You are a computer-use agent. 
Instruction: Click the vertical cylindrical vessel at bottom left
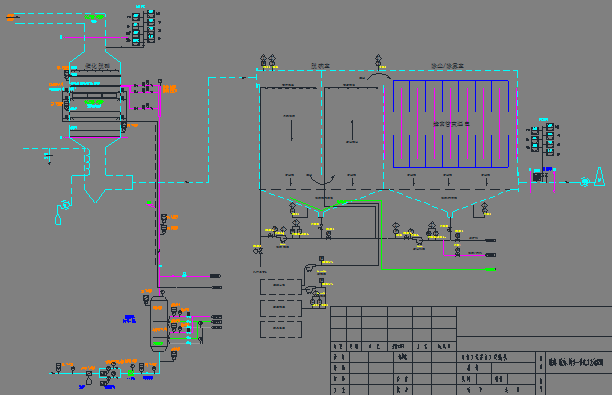(159, 324)
